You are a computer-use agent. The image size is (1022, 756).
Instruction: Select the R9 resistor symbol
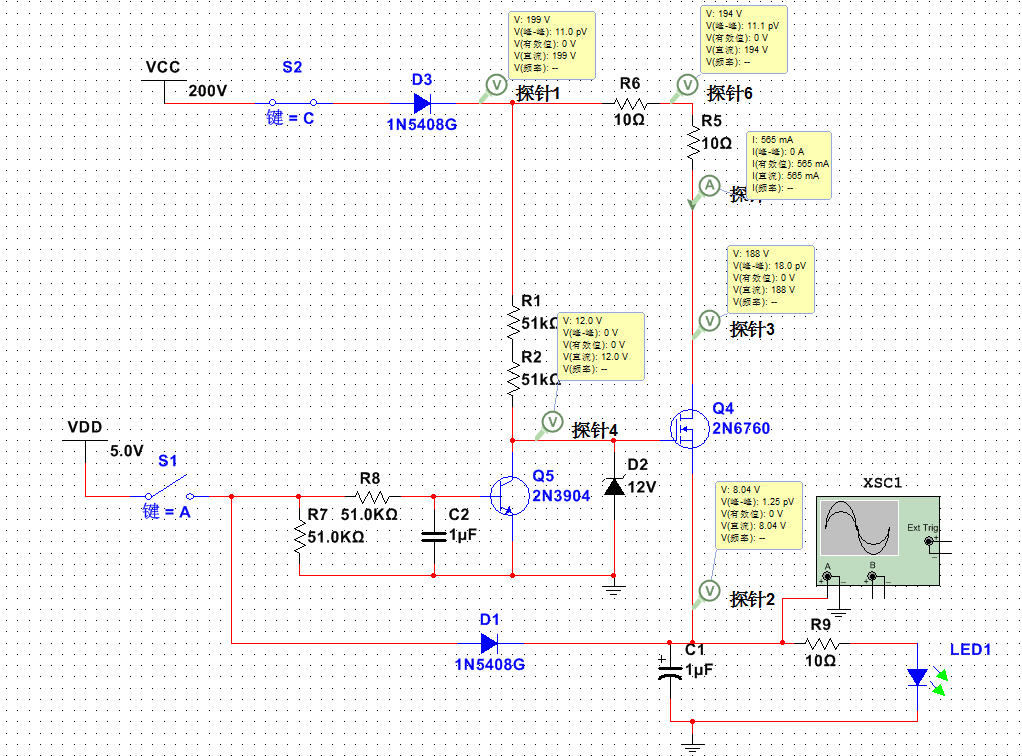point(823,644)
